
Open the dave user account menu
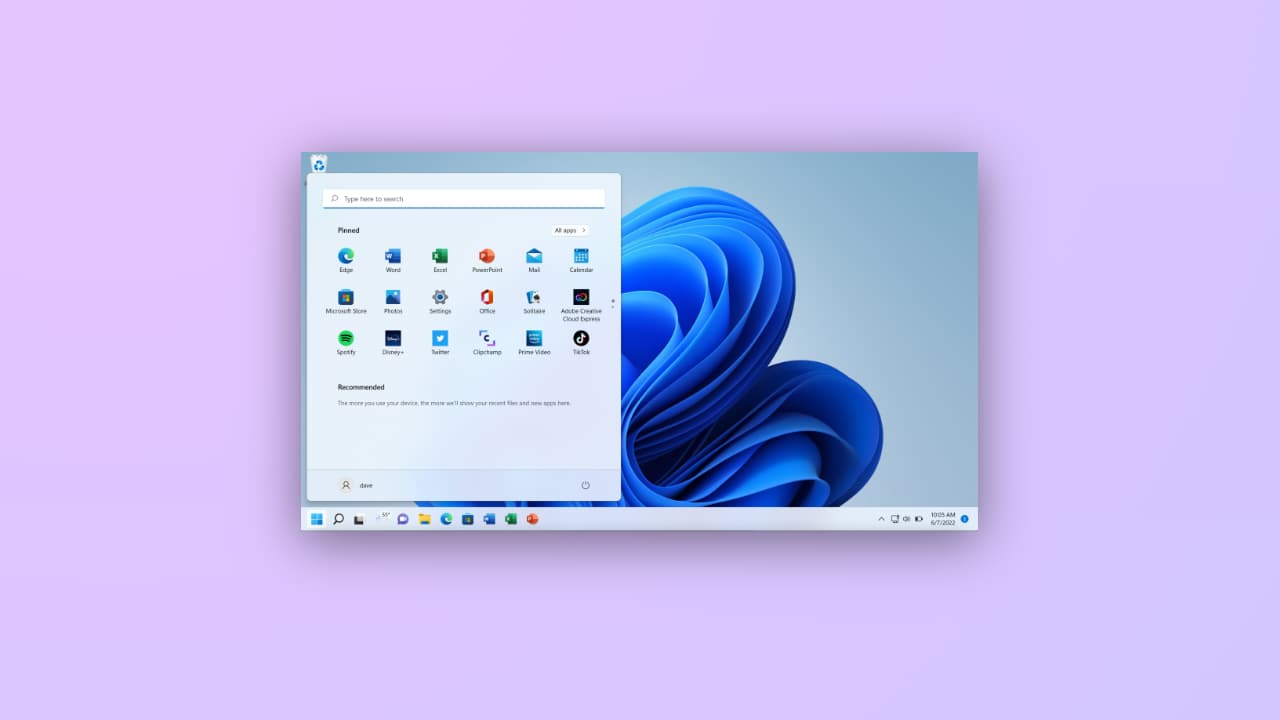point(356,485)
